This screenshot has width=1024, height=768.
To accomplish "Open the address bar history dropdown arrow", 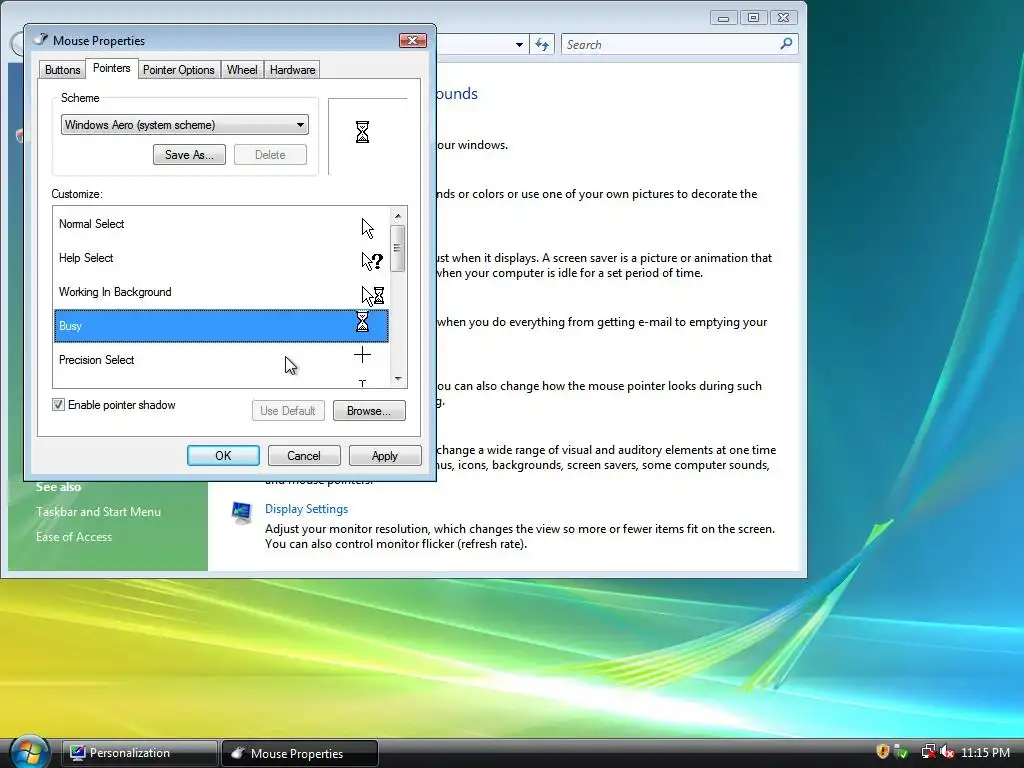I will pyautogui.click(x=519, y=44).
